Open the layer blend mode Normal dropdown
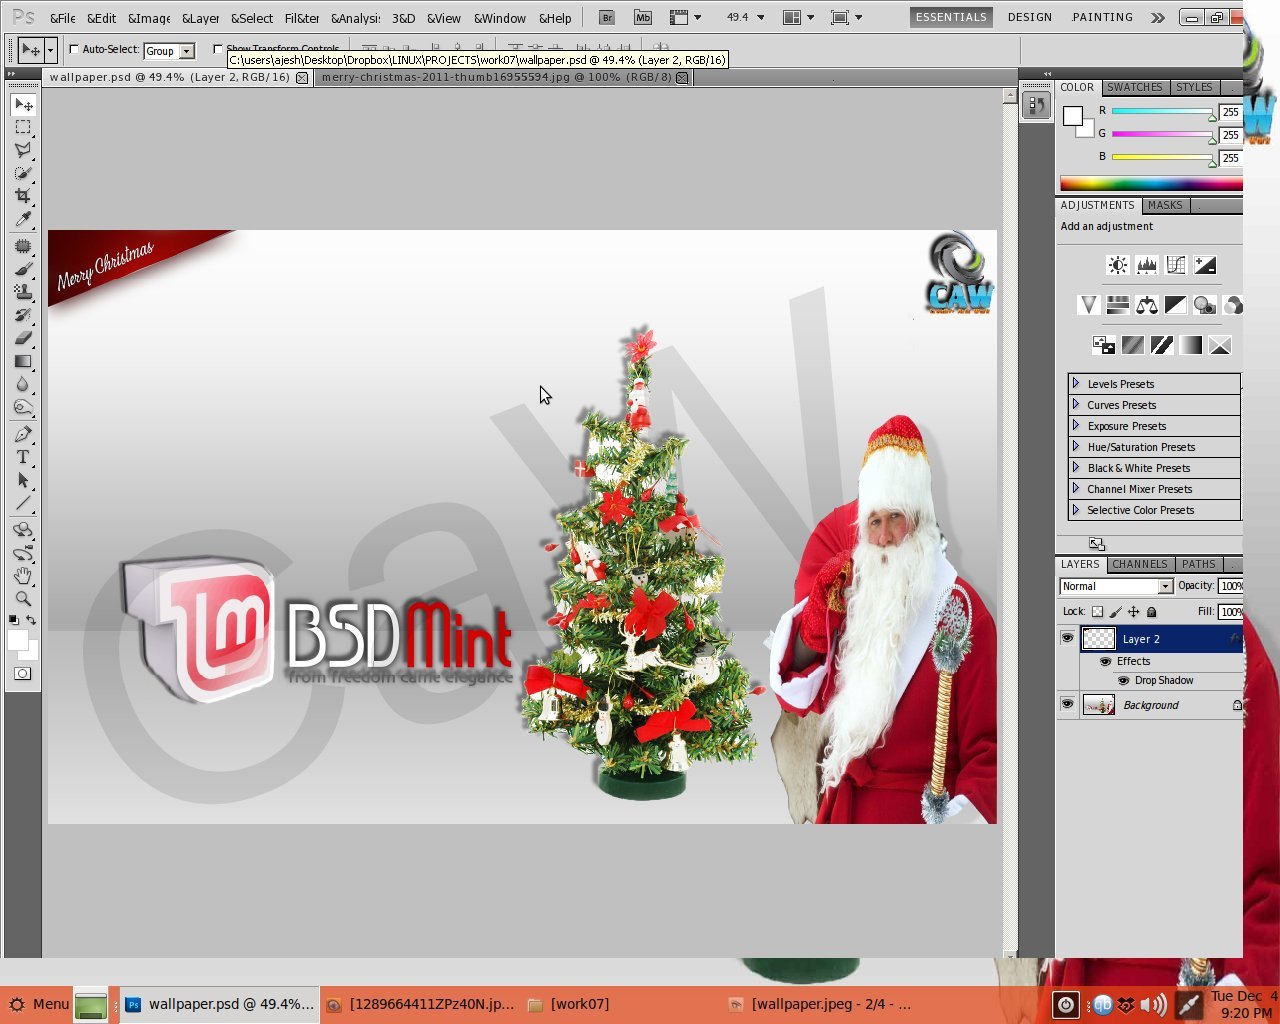 click(1116, 586)
